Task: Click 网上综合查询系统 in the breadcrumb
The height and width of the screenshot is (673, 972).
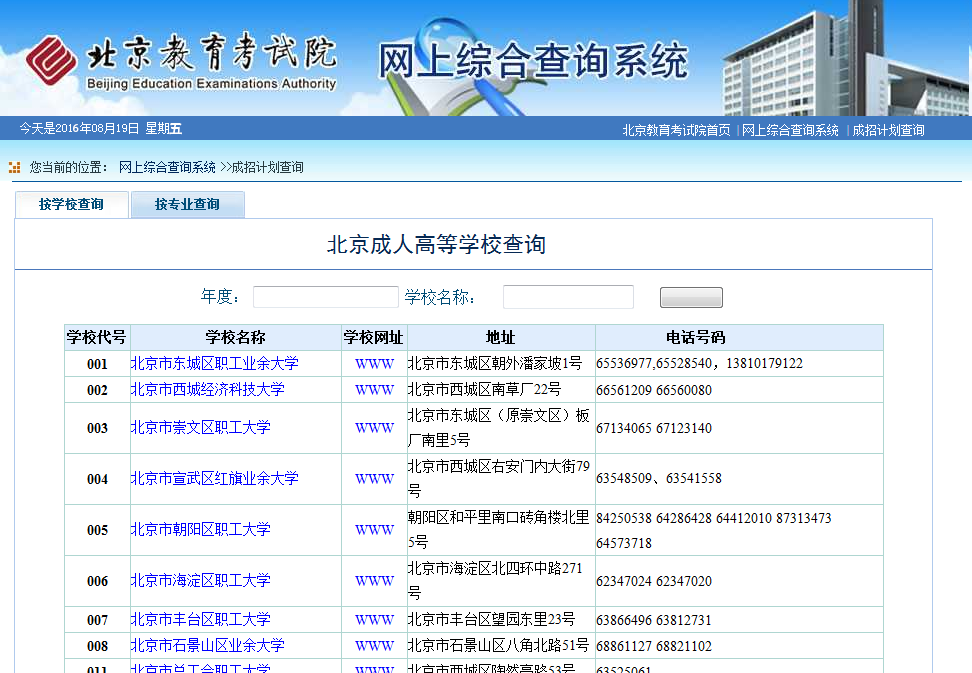Action: pyautogui.click(x=167, y=167)
